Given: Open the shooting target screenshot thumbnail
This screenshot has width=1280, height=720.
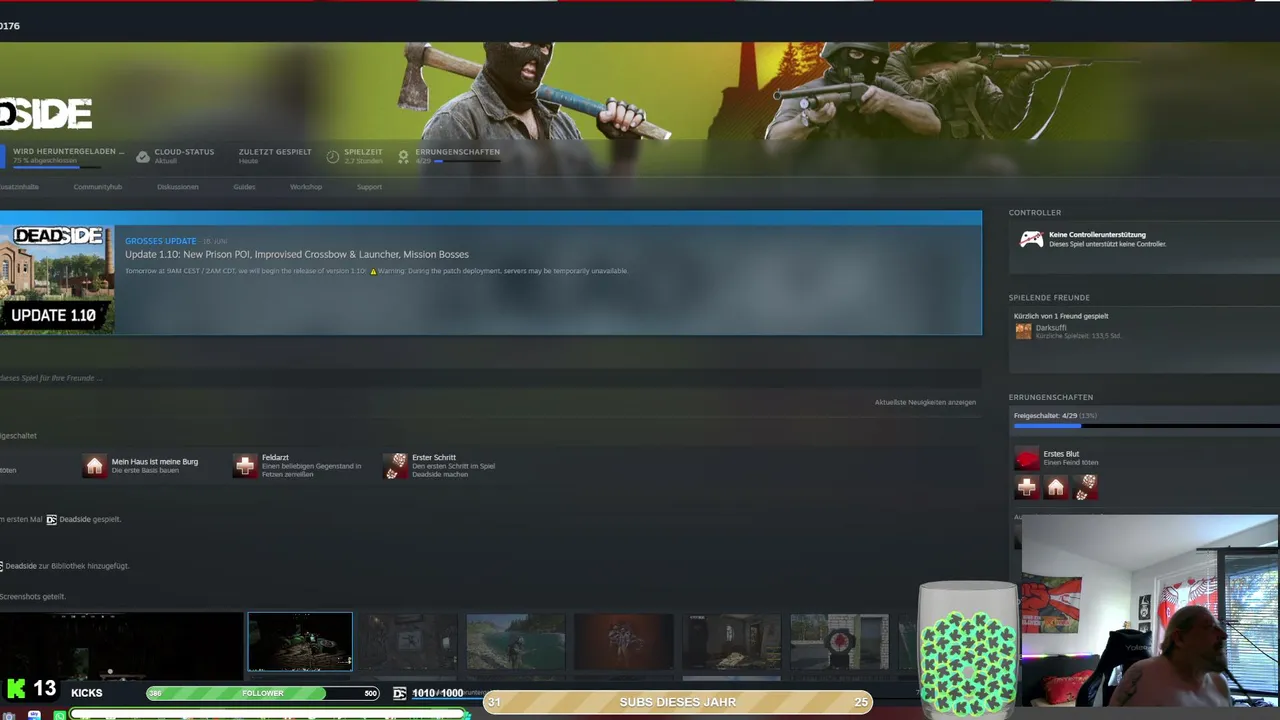Looking at the screenshot, I should coord(839,641).
